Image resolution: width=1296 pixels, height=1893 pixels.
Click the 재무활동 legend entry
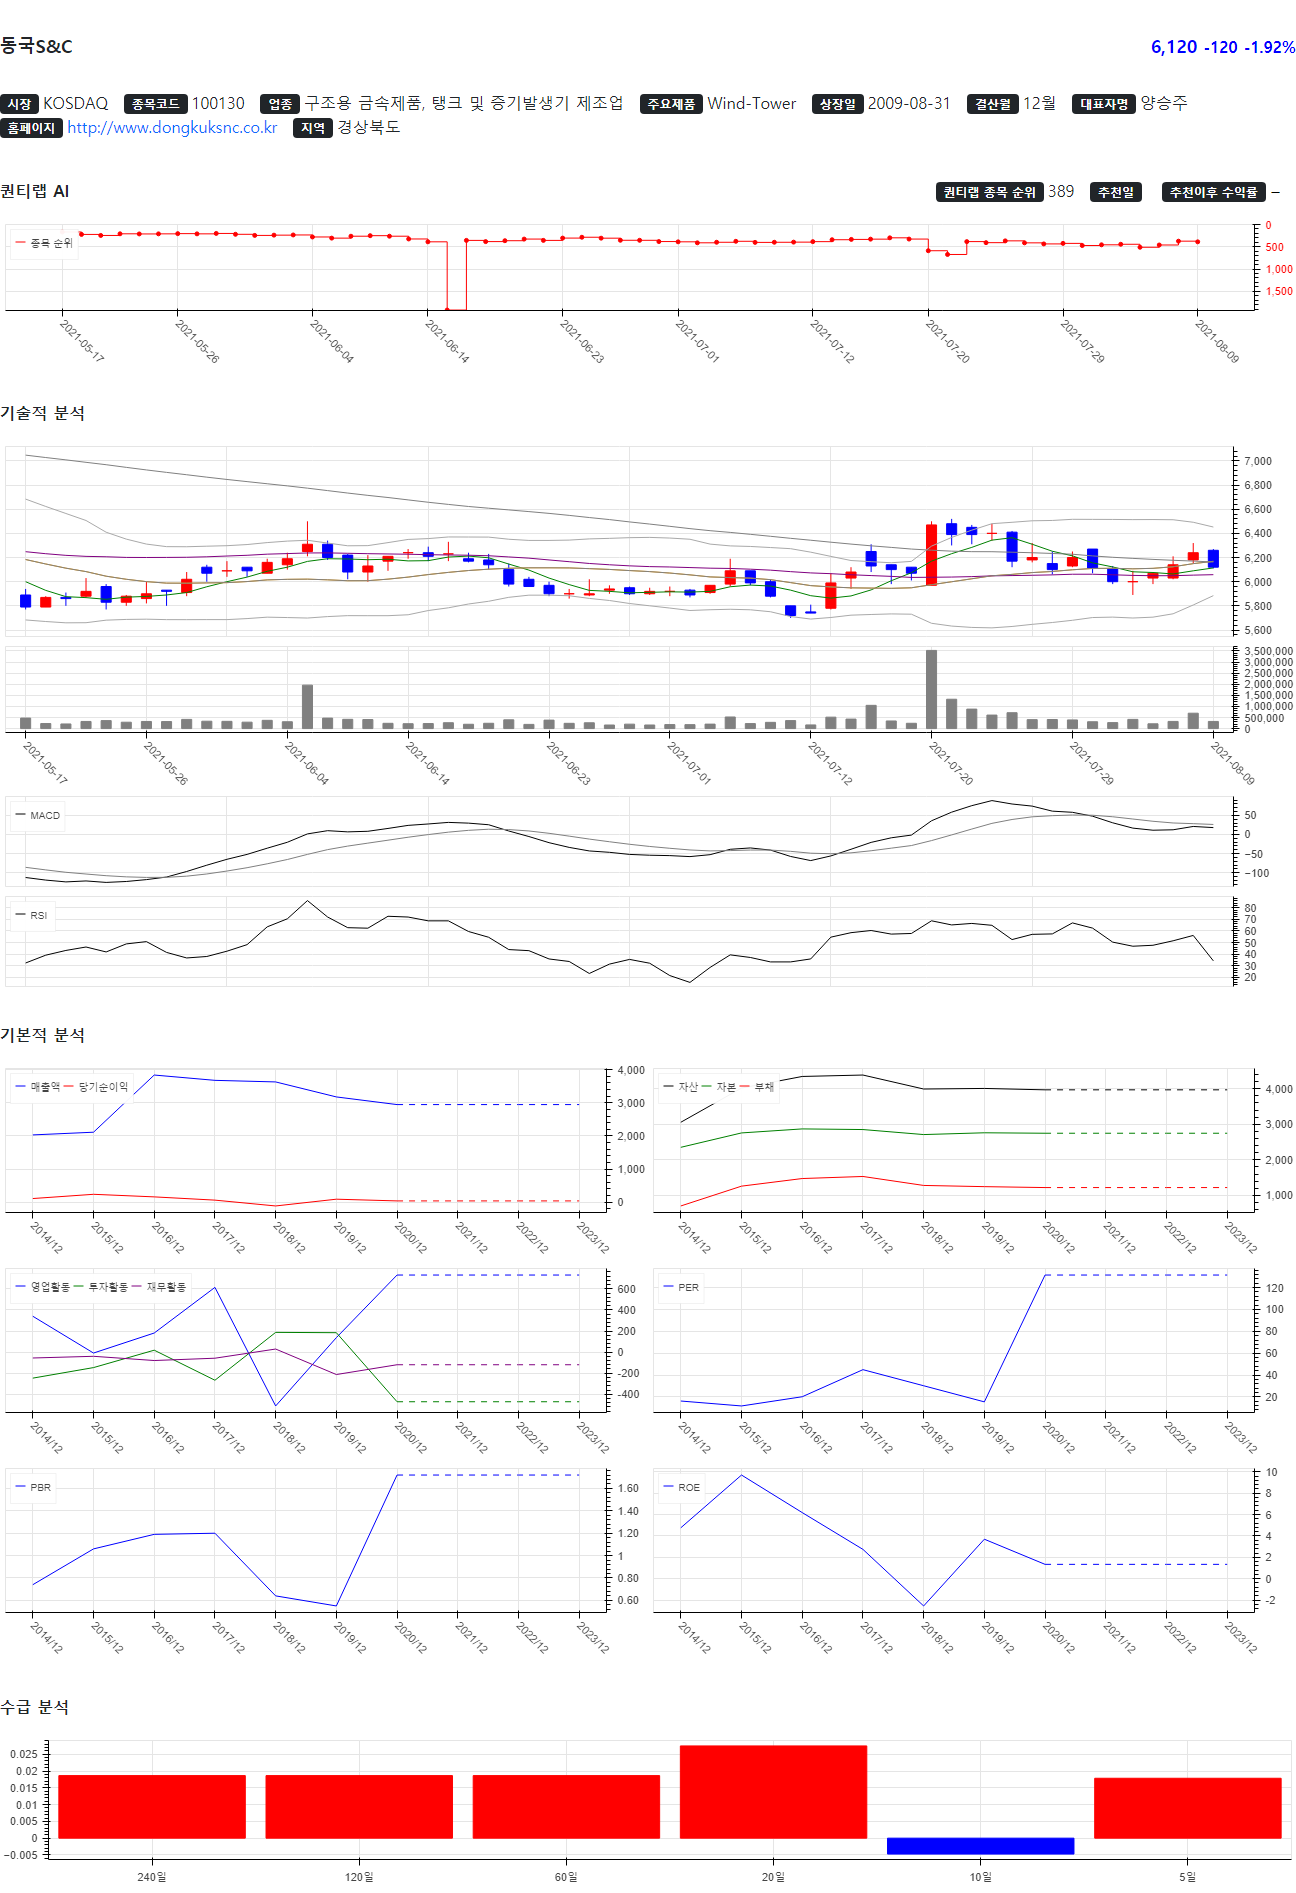coord(159,1287)
